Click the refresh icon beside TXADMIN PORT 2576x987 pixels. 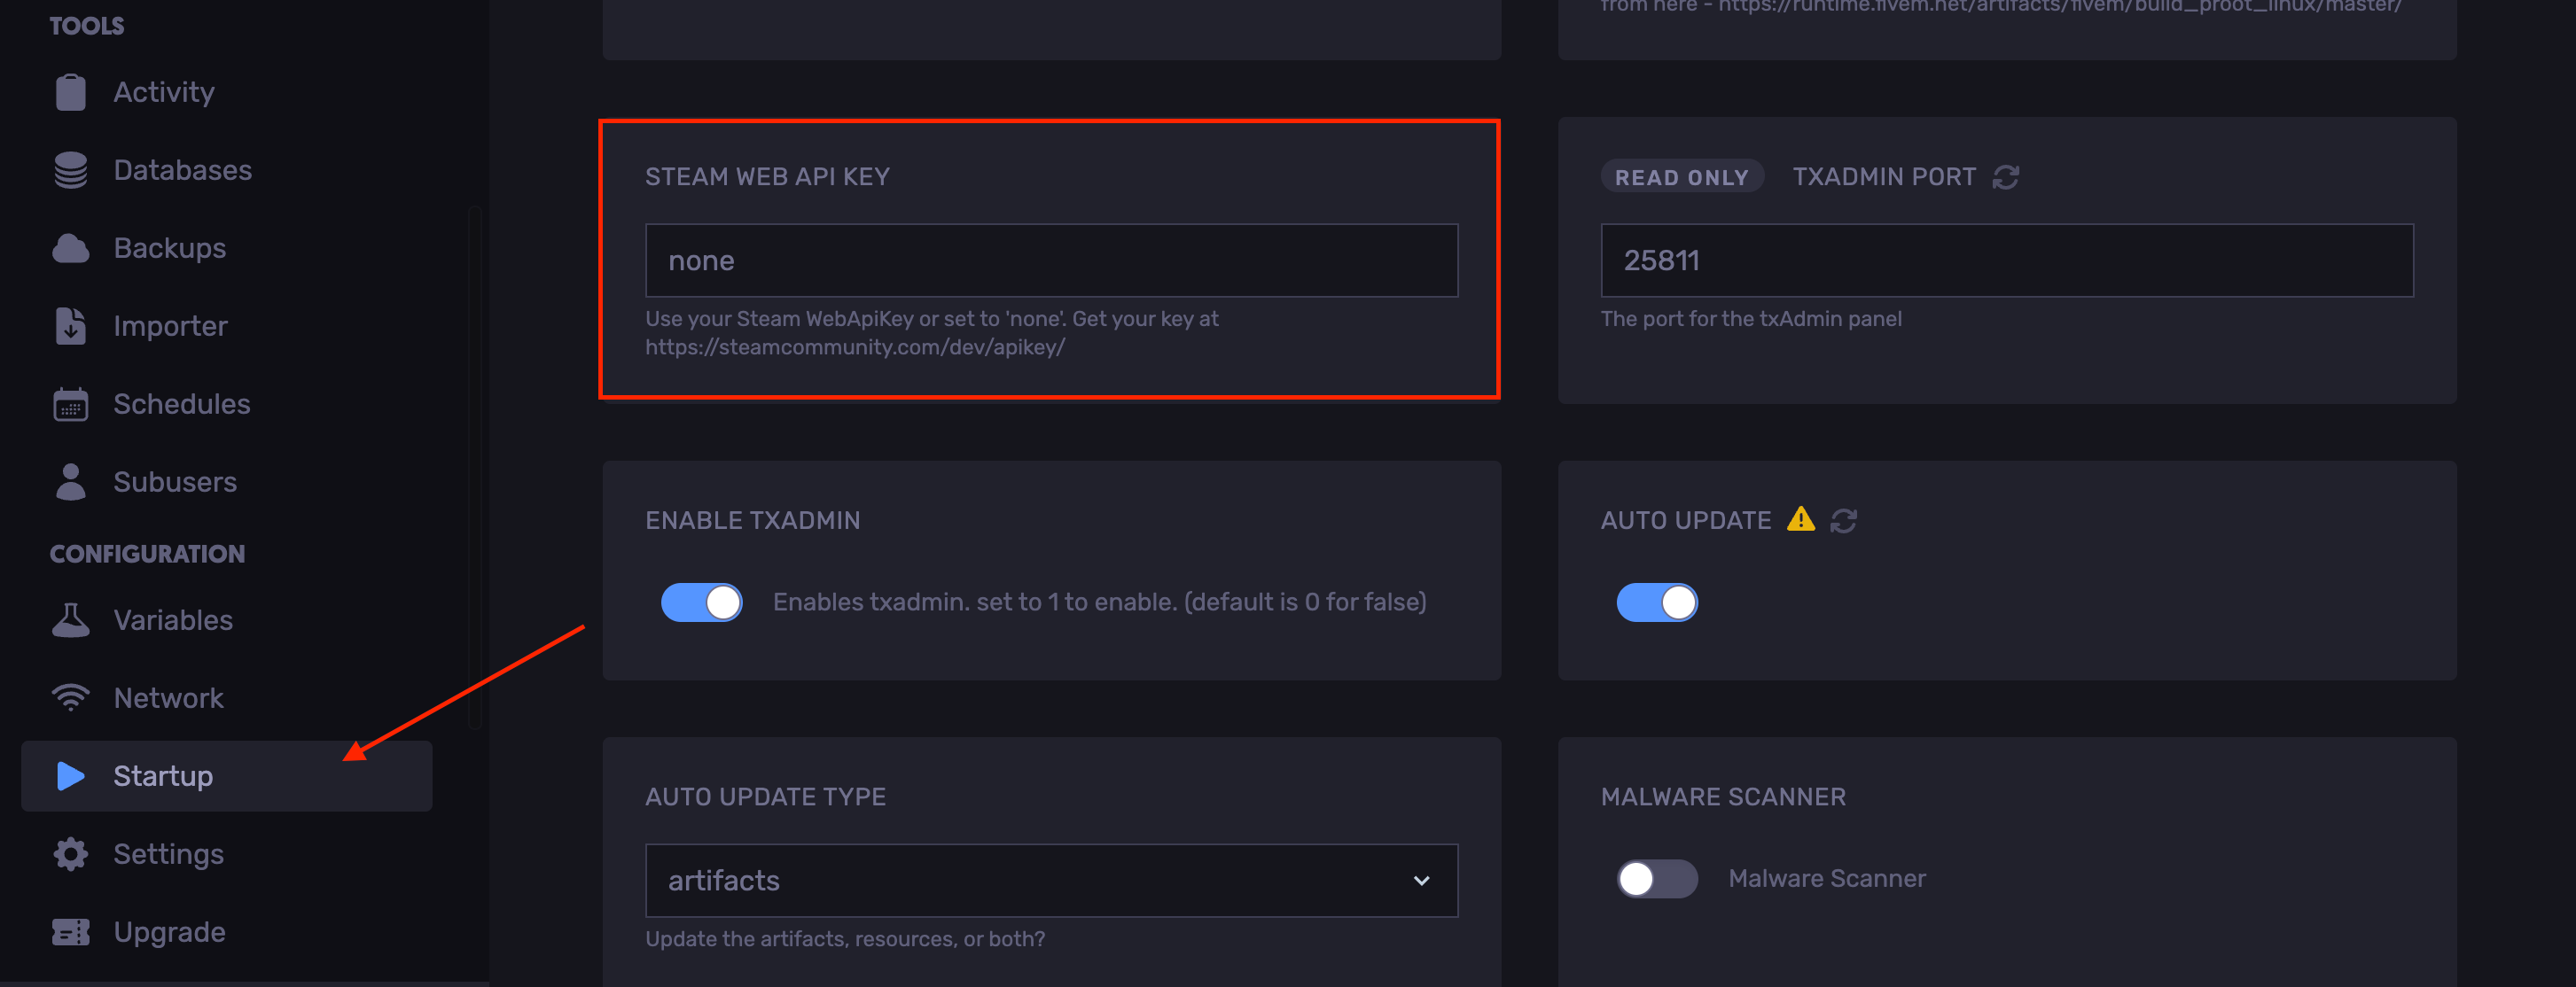pyautogui.click(x=2005, y=177)
